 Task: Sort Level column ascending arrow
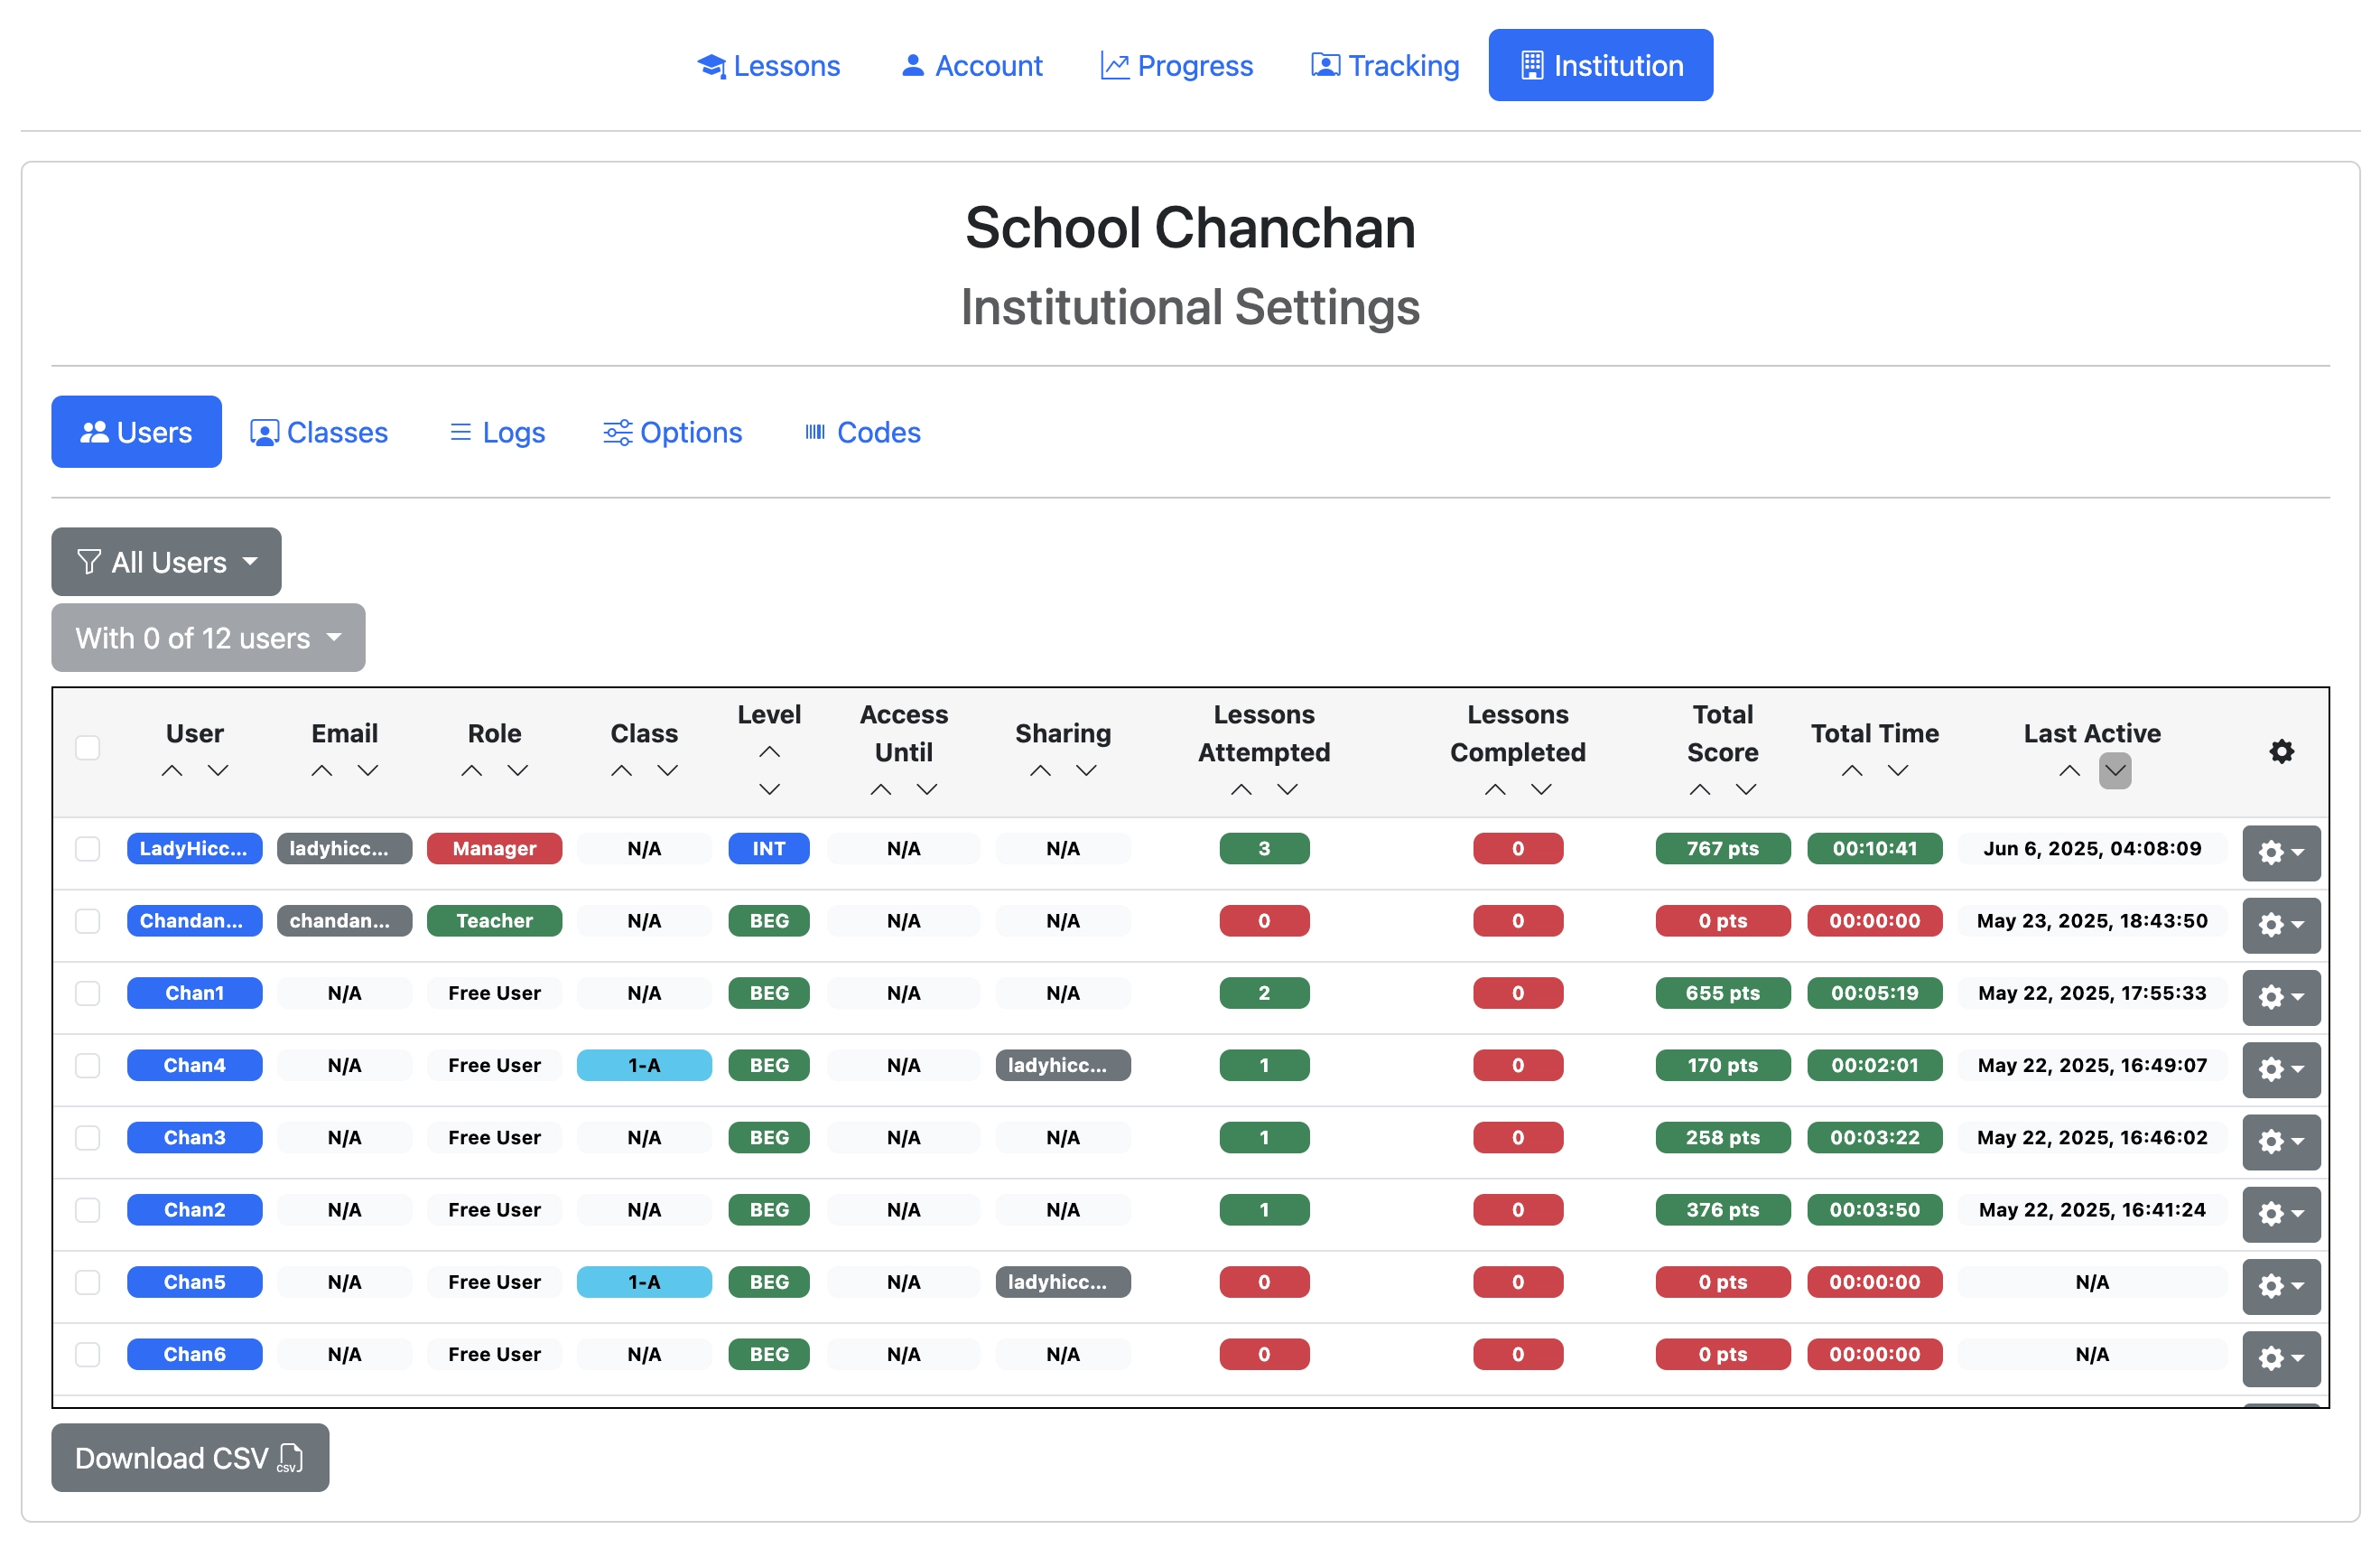pos(769,752)
